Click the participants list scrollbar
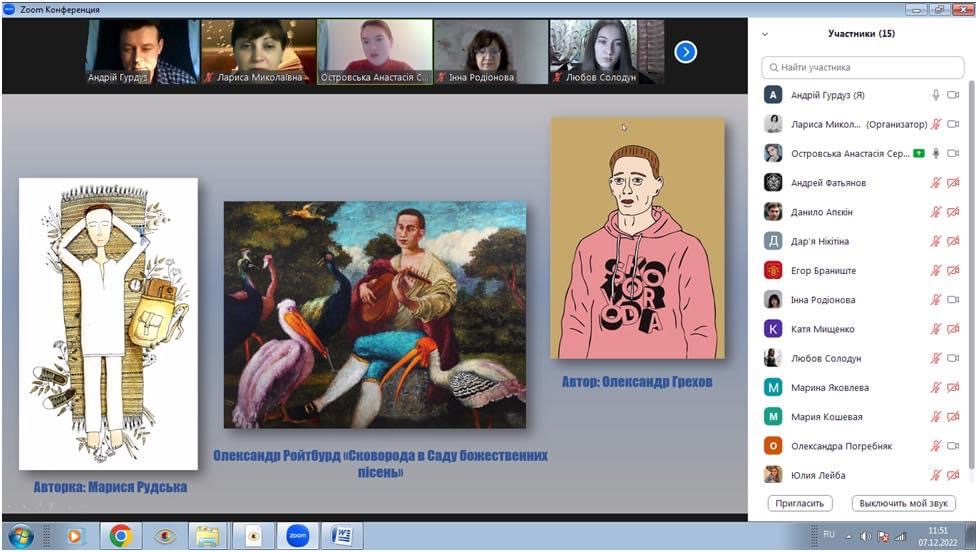The height and width of the screenshot is (552, 978). (x=971, y=274)
